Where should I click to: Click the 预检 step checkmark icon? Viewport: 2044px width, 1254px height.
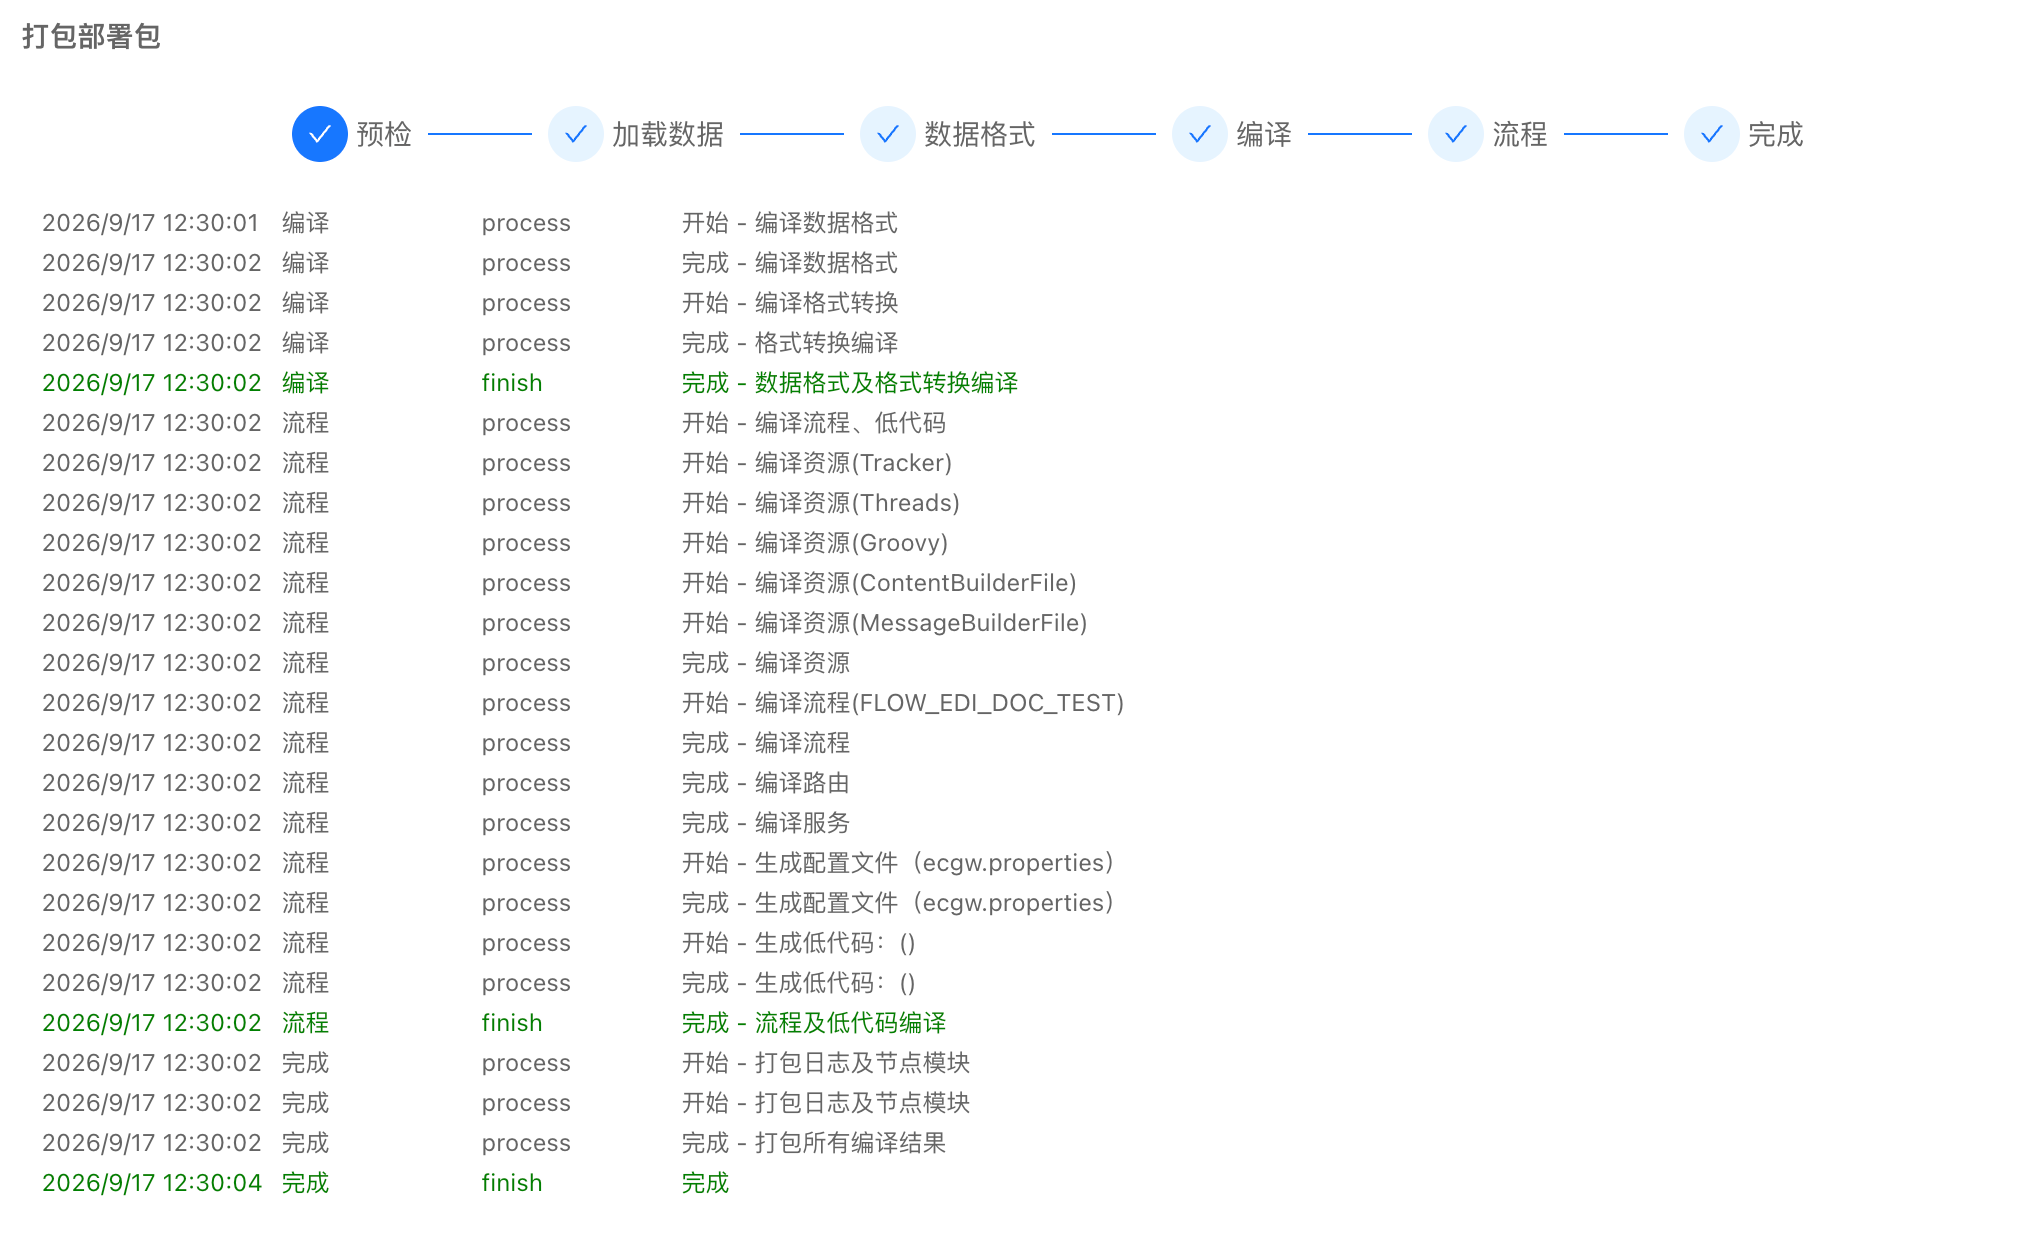pos(320,134)
